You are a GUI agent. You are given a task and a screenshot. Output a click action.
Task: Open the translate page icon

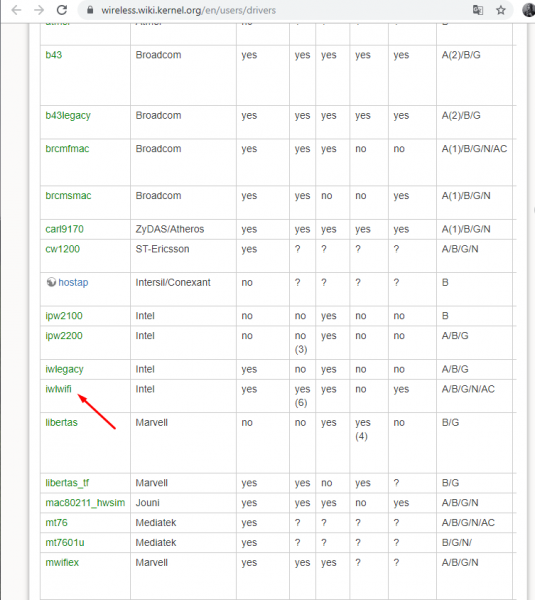click(x=478, y=10)
